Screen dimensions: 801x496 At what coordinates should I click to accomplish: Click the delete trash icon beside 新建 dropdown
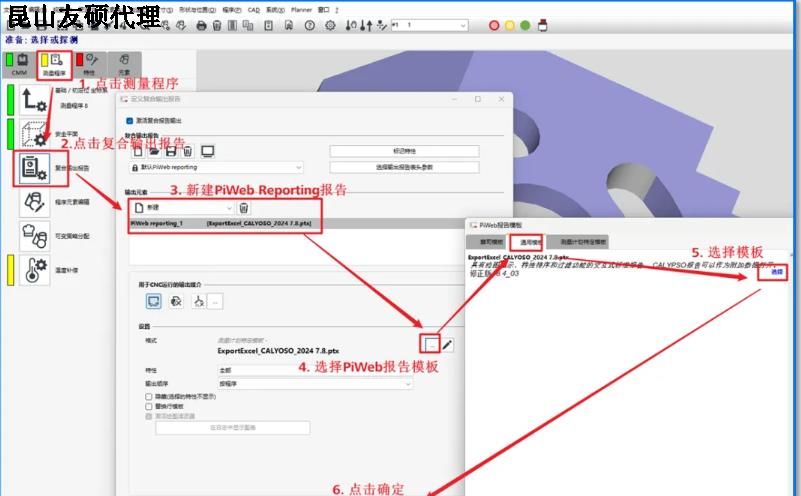pyautogui.click(x=243, y=207)
